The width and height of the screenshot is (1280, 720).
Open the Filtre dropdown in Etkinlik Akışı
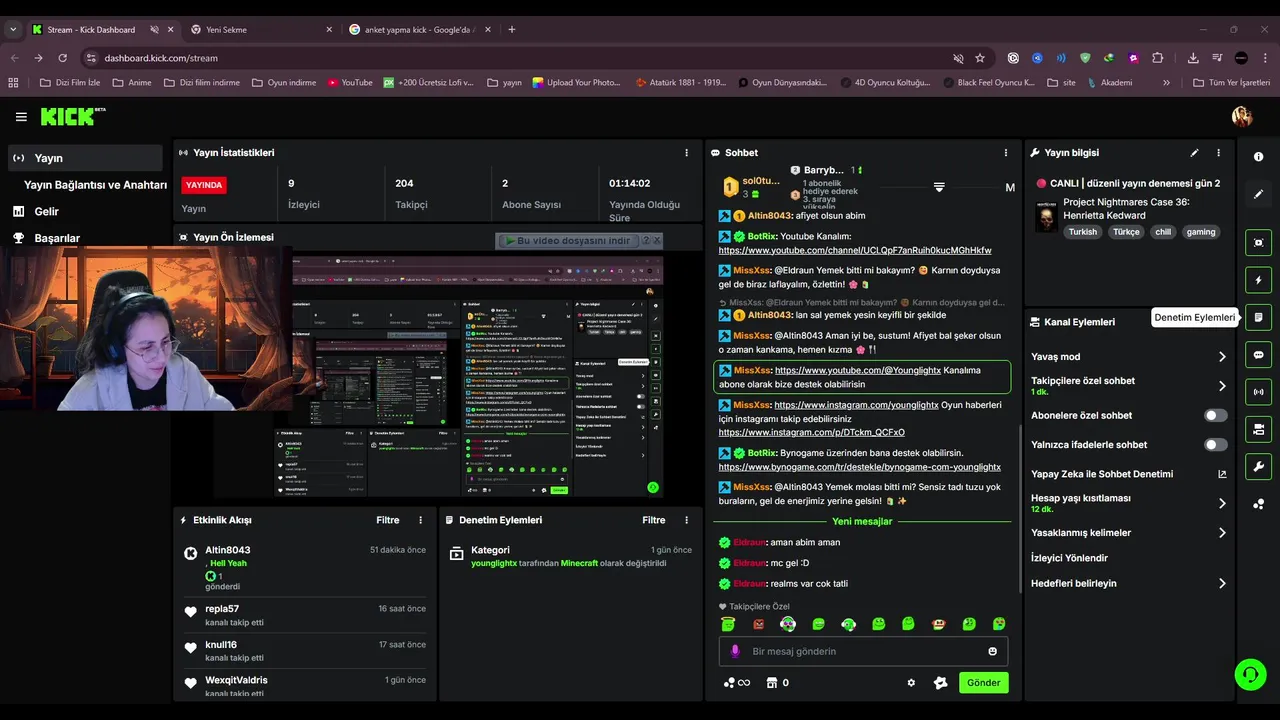tap(388, 520)
